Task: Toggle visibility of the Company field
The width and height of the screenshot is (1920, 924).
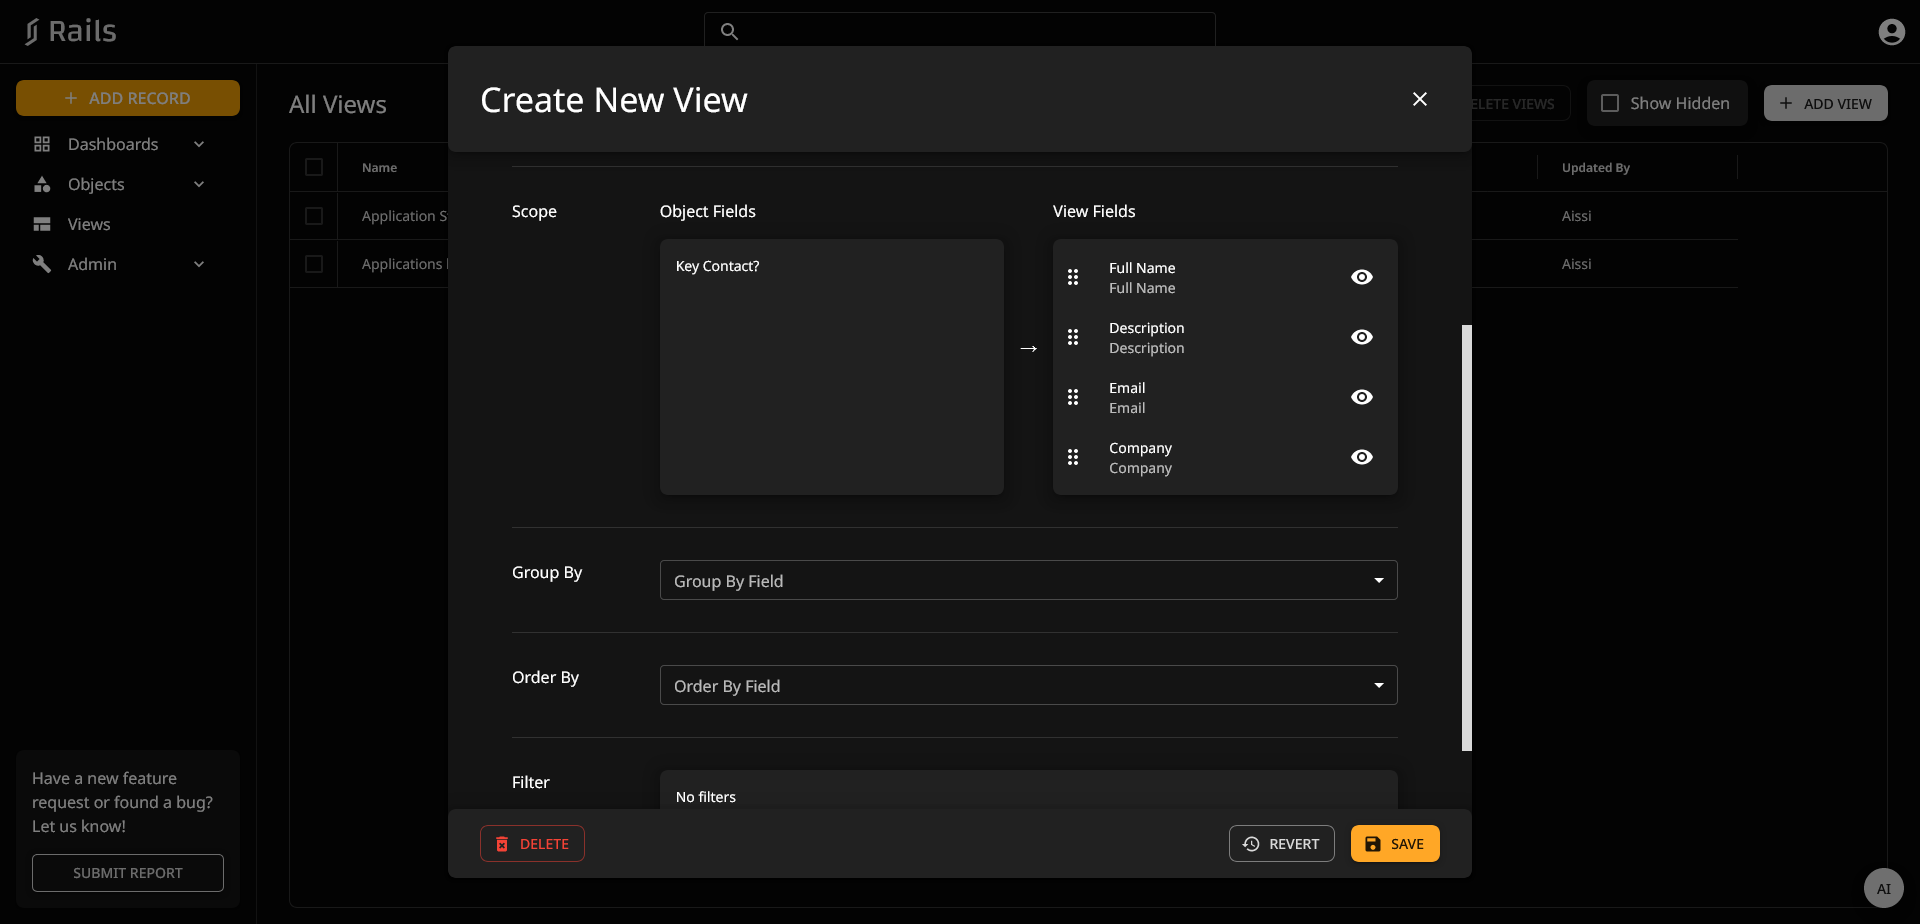Action: 1361,457
